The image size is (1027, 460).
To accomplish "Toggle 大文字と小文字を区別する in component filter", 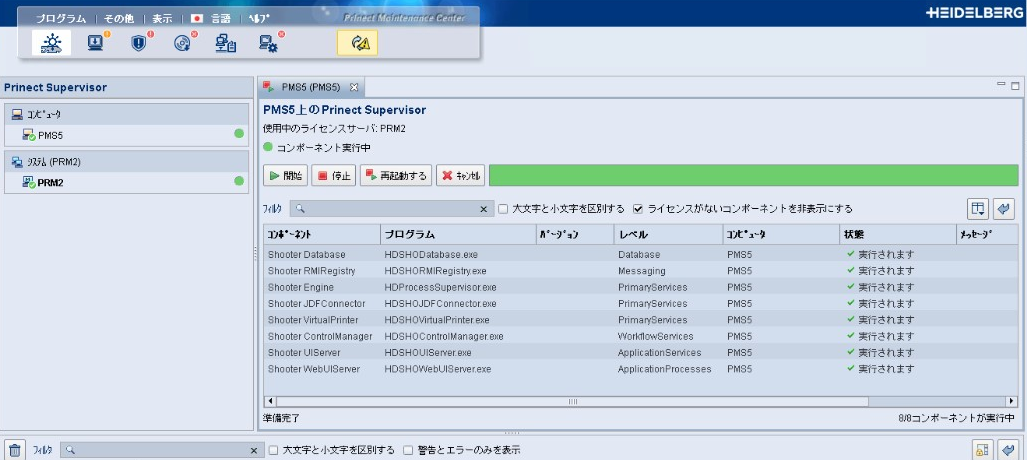I will (x=503, y=209).
